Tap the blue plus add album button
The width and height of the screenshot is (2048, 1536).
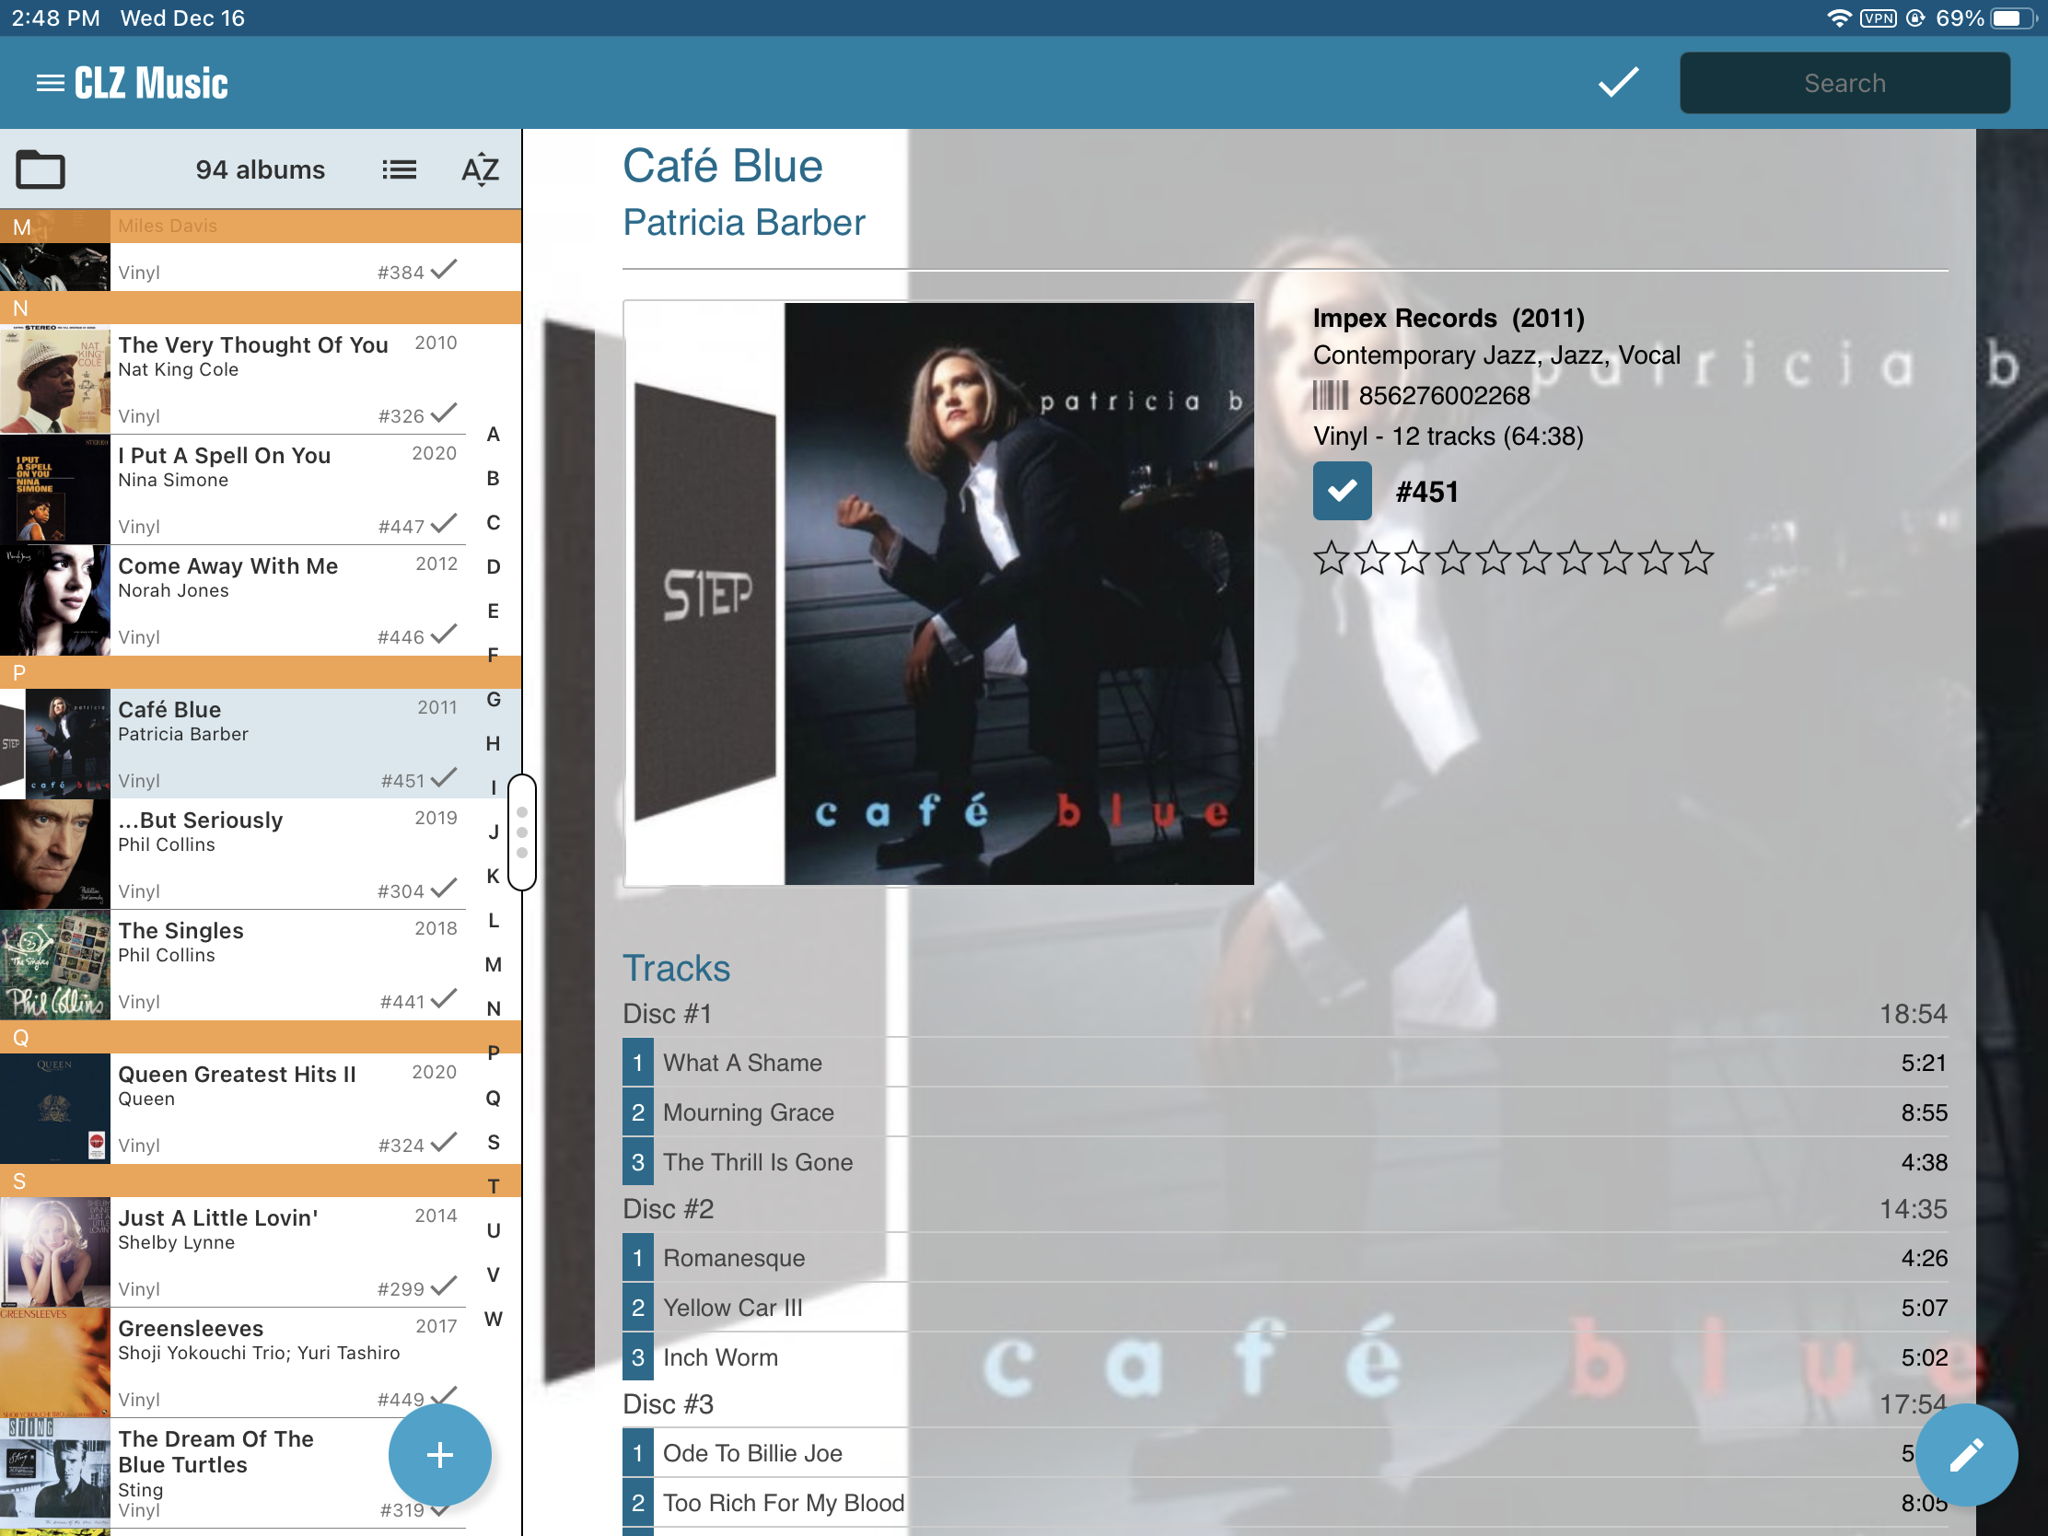click(440, 1454)
